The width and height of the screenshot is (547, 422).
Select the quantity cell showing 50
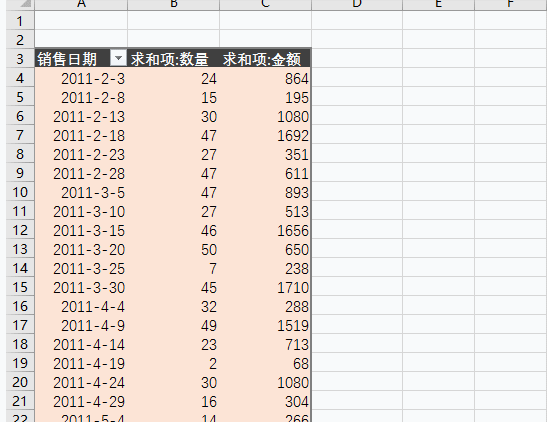click(x=174, y=249)
